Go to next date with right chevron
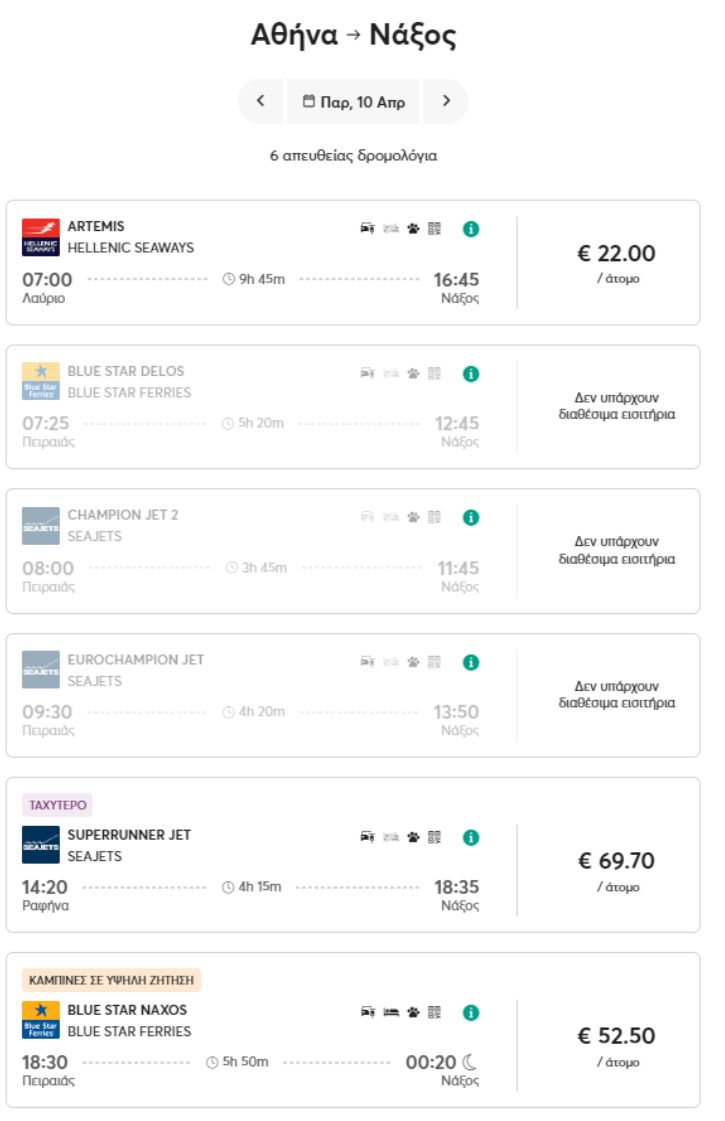The width and height of the screenshot is (725, 1121). (x=446, y=101)
